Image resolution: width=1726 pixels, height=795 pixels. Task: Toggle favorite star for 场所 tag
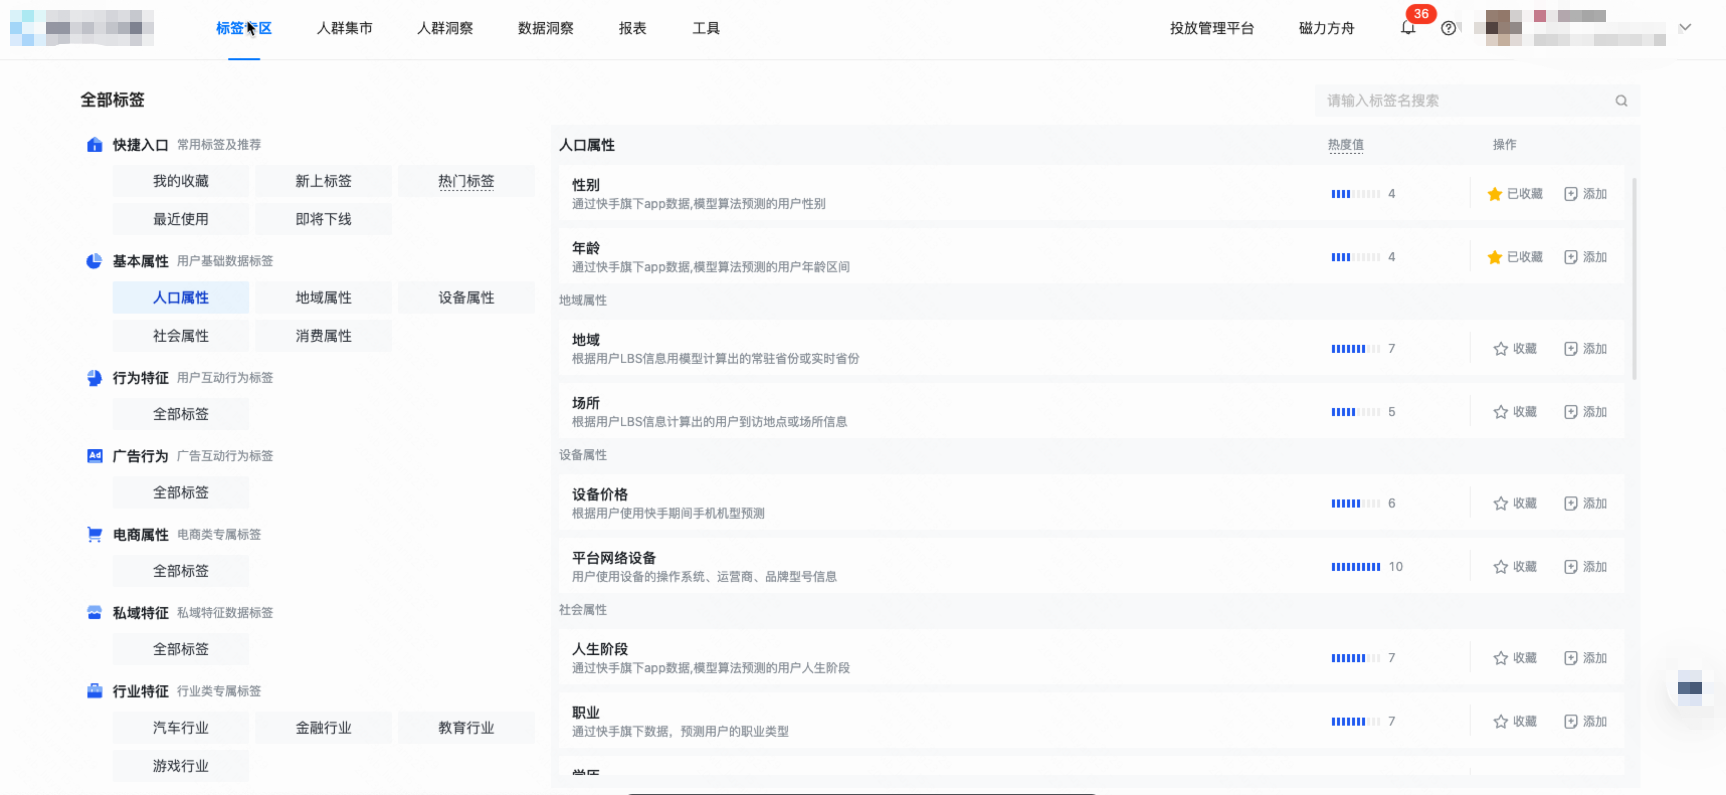click(x=1500, y=412)
